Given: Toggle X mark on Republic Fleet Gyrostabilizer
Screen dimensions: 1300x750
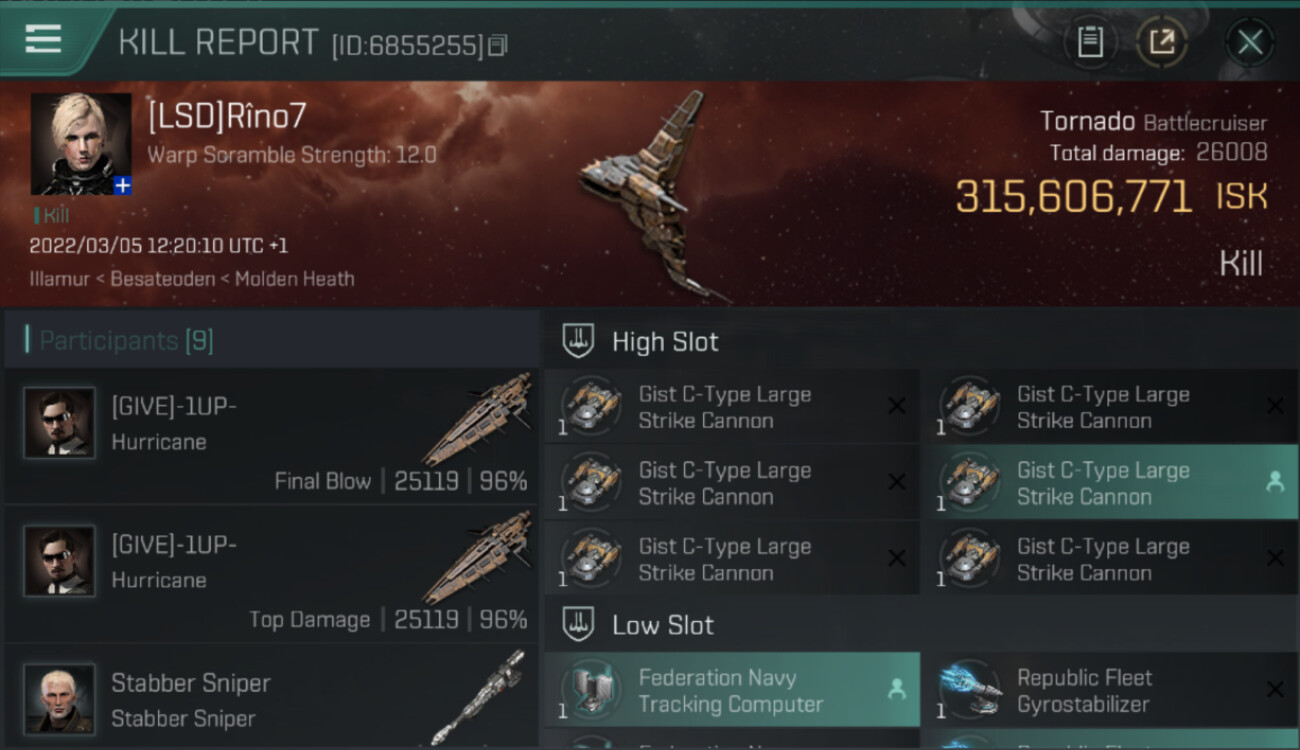Looking at the screenshot, I should coord(1275,689).
